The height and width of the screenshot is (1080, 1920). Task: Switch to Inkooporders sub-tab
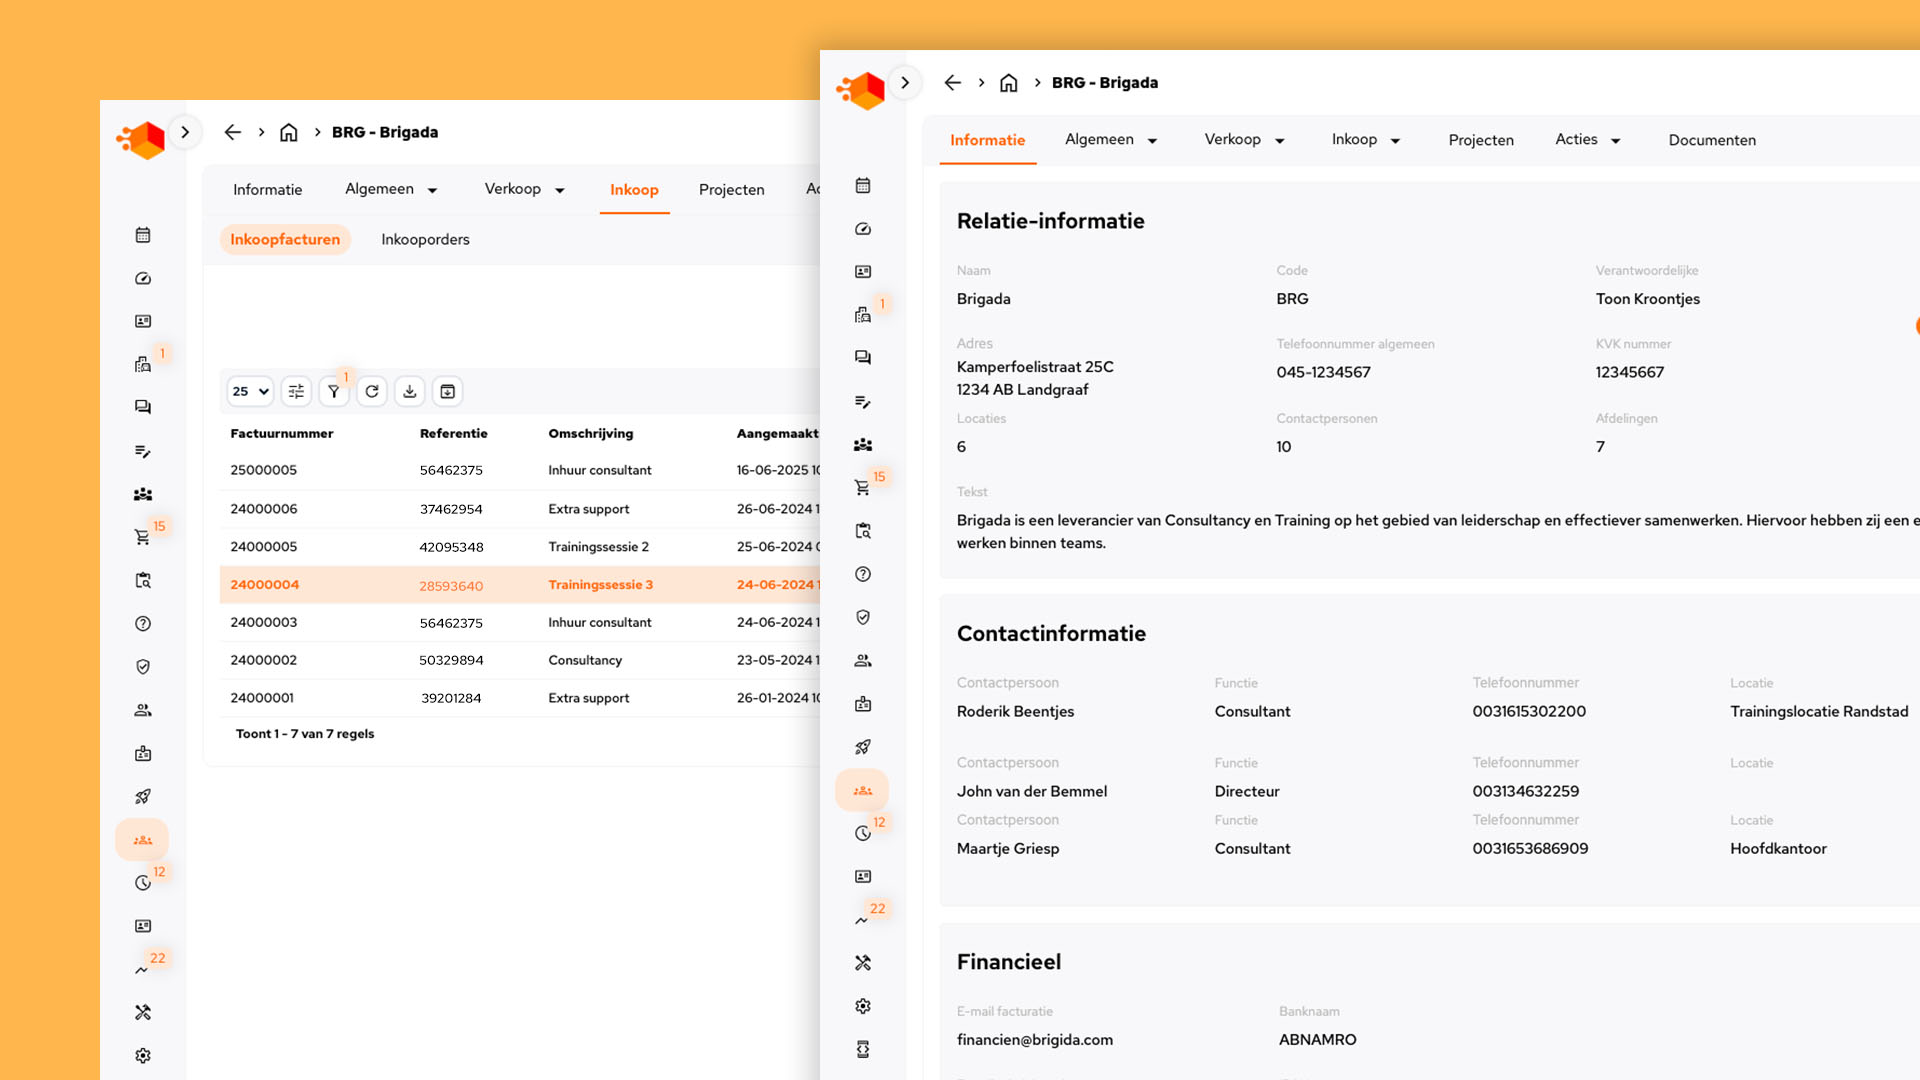[x=425, y=240]
